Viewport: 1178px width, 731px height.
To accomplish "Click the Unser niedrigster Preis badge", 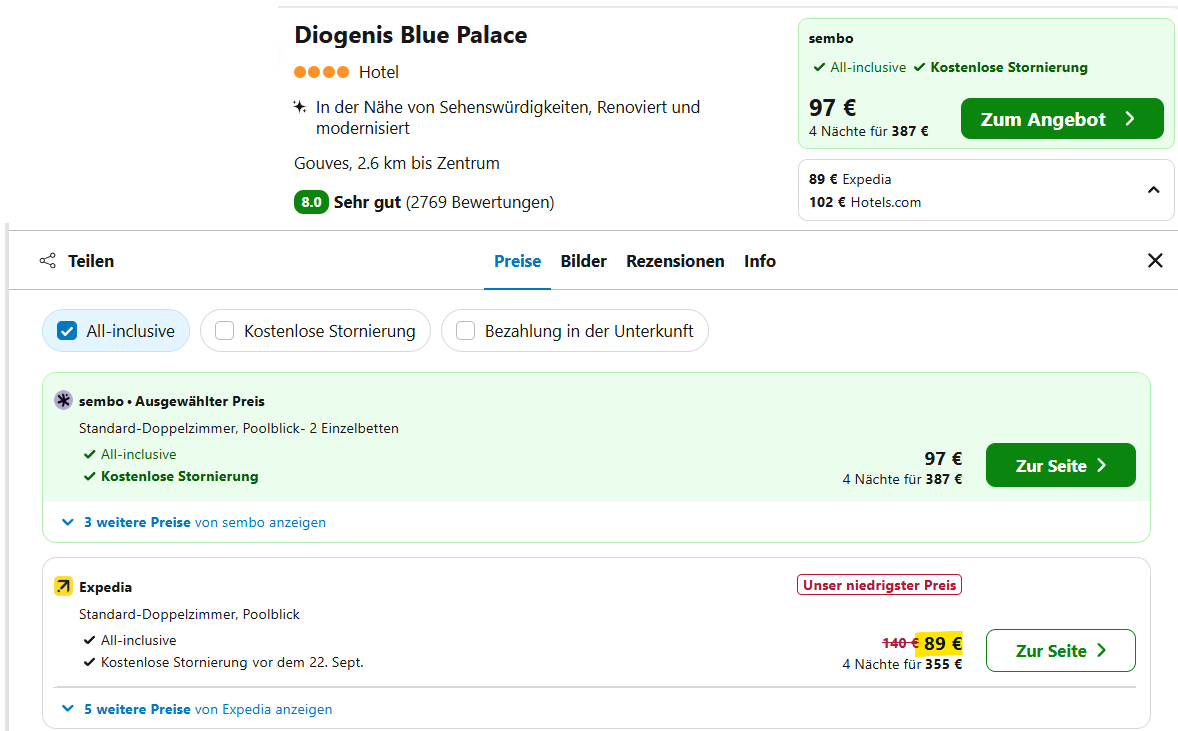I will (878, 585).
